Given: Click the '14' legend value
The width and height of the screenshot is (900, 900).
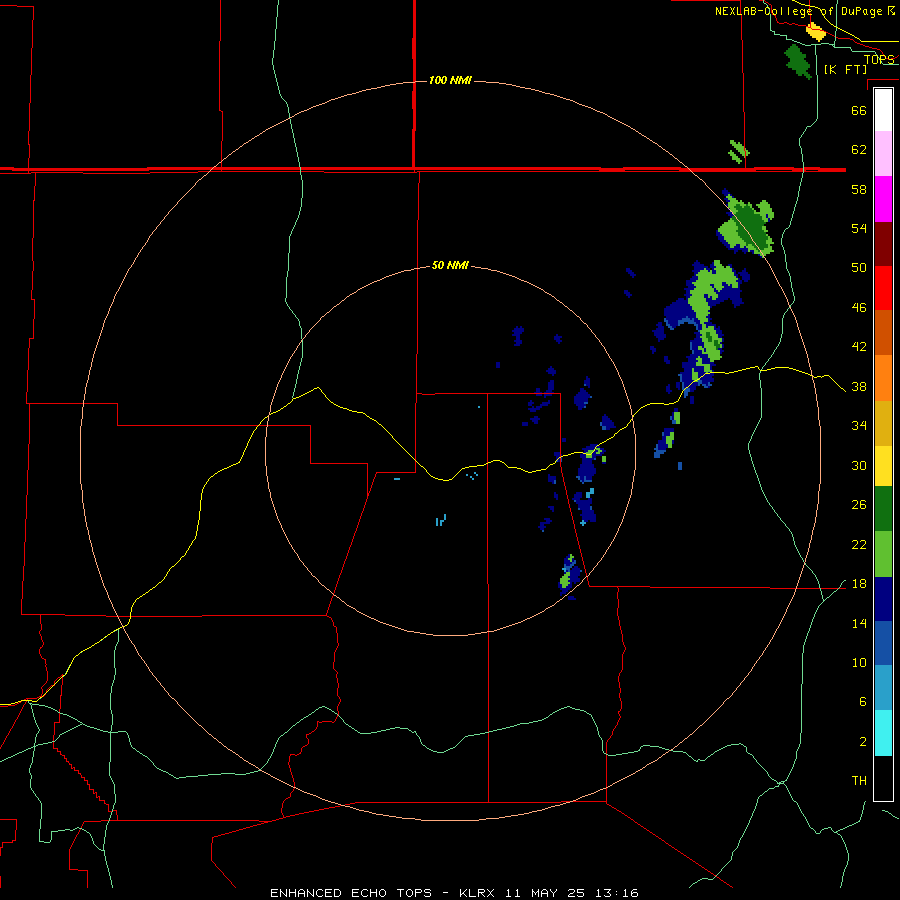Looking at the screenshot, I should pos(859,623).
